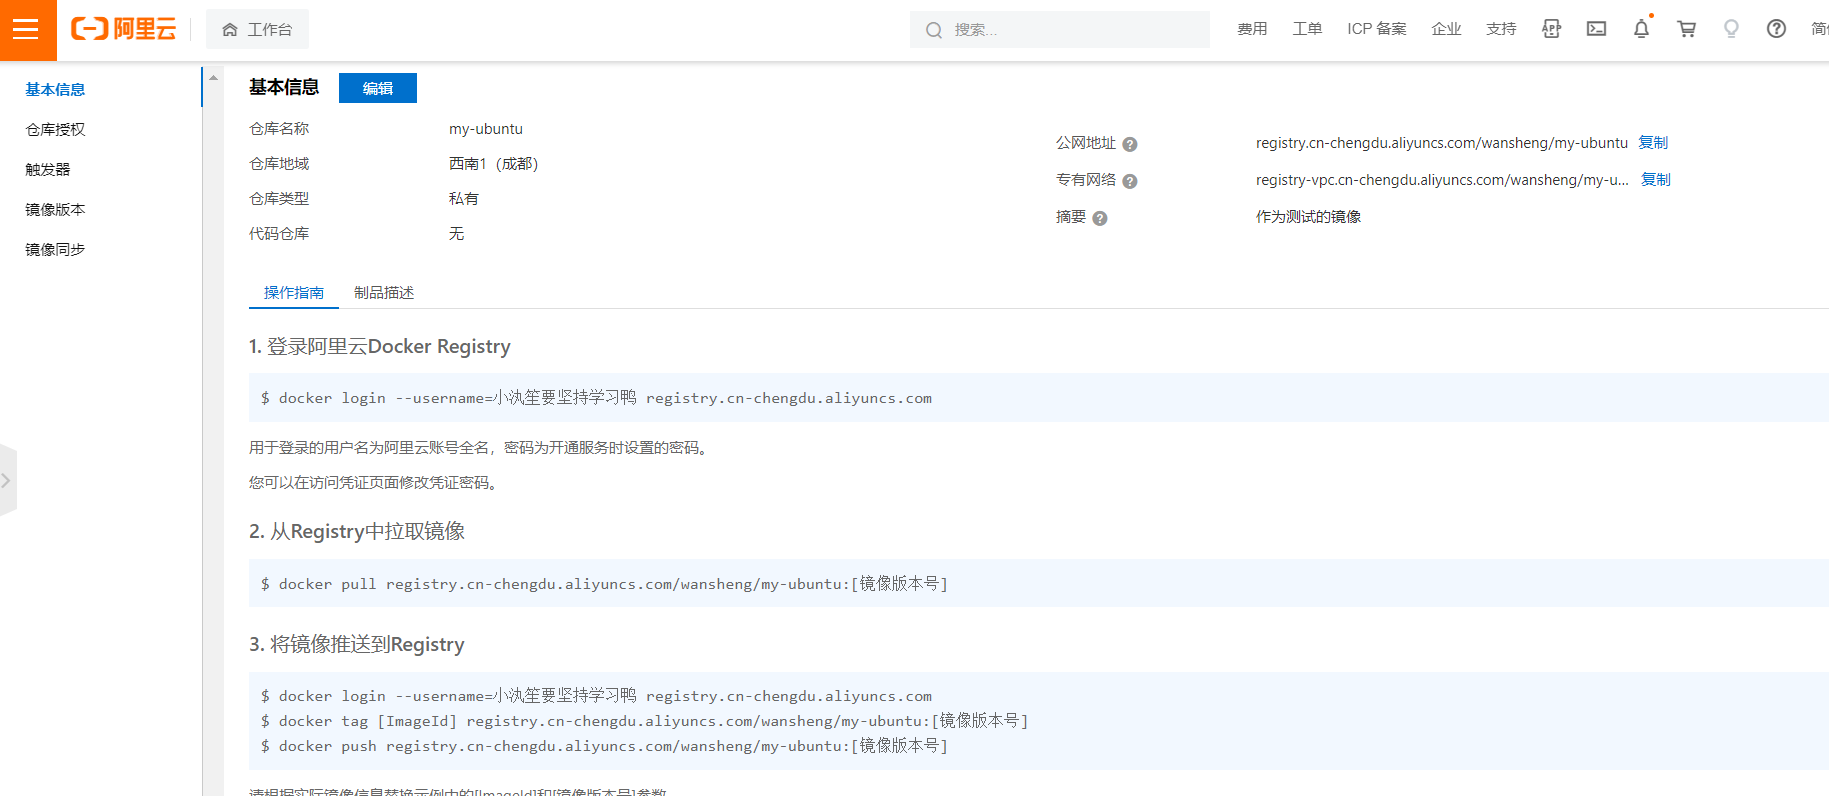The image size is (1829, 796).
Task: Click the help icon next to 摘要
Action: [1100, 218]
